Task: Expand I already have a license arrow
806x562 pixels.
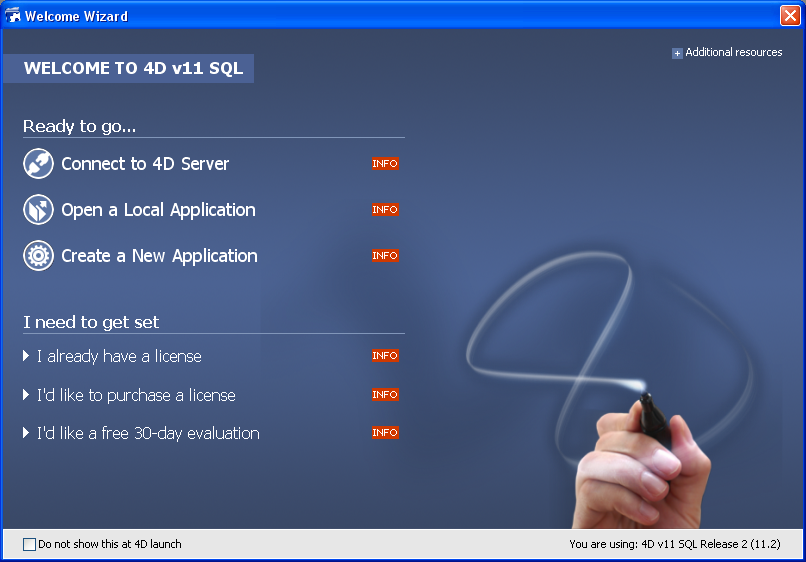Action: (x=27, y=356)
